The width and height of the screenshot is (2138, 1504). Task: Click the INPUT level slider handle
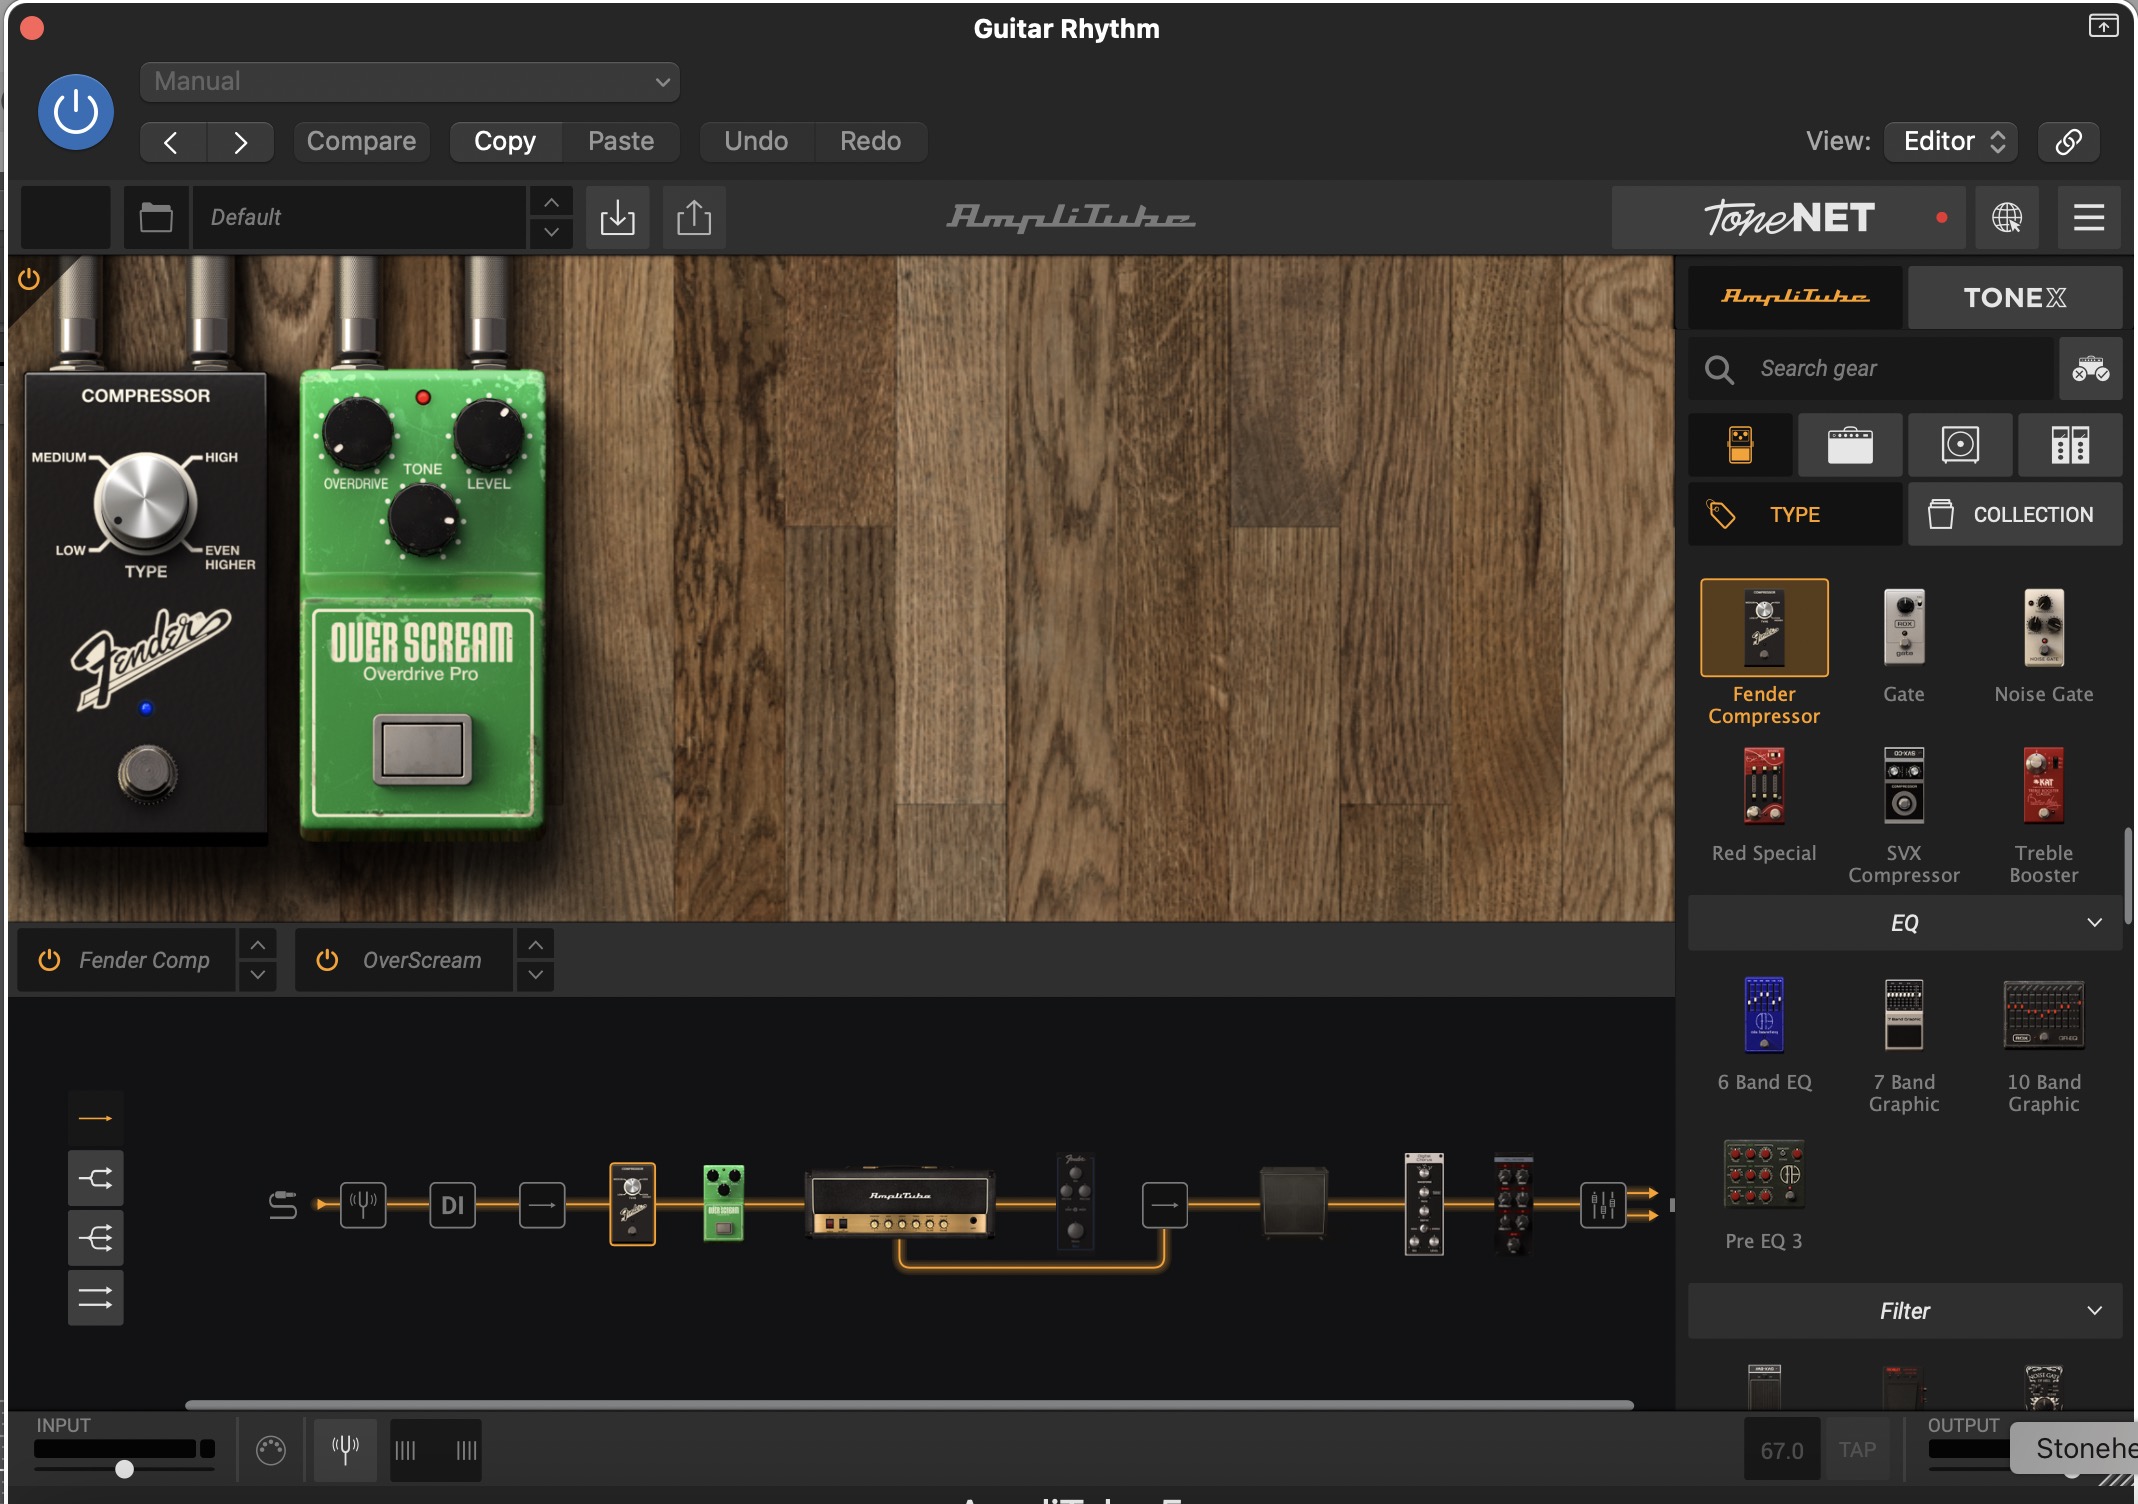tap(124, 1469)
